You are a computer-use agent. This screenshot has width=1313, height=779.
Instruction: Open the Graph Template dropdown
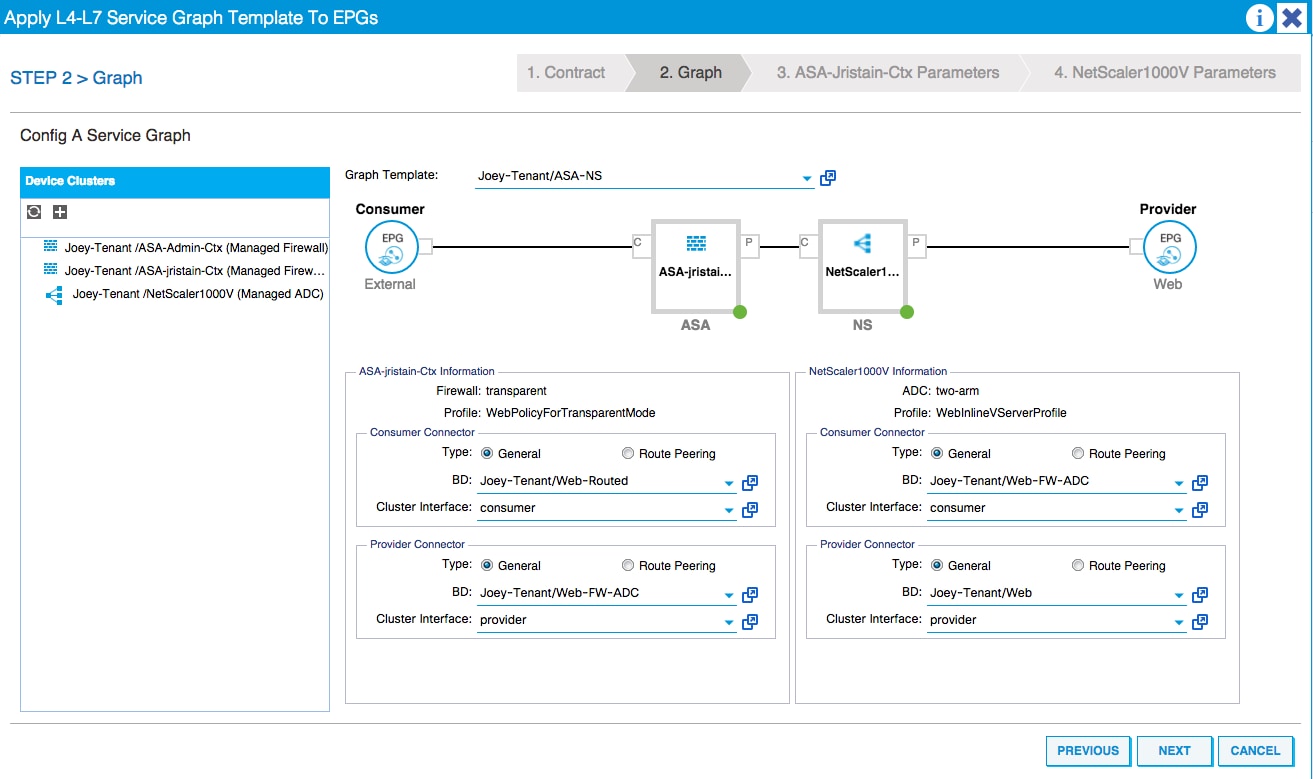pos(806,177)
